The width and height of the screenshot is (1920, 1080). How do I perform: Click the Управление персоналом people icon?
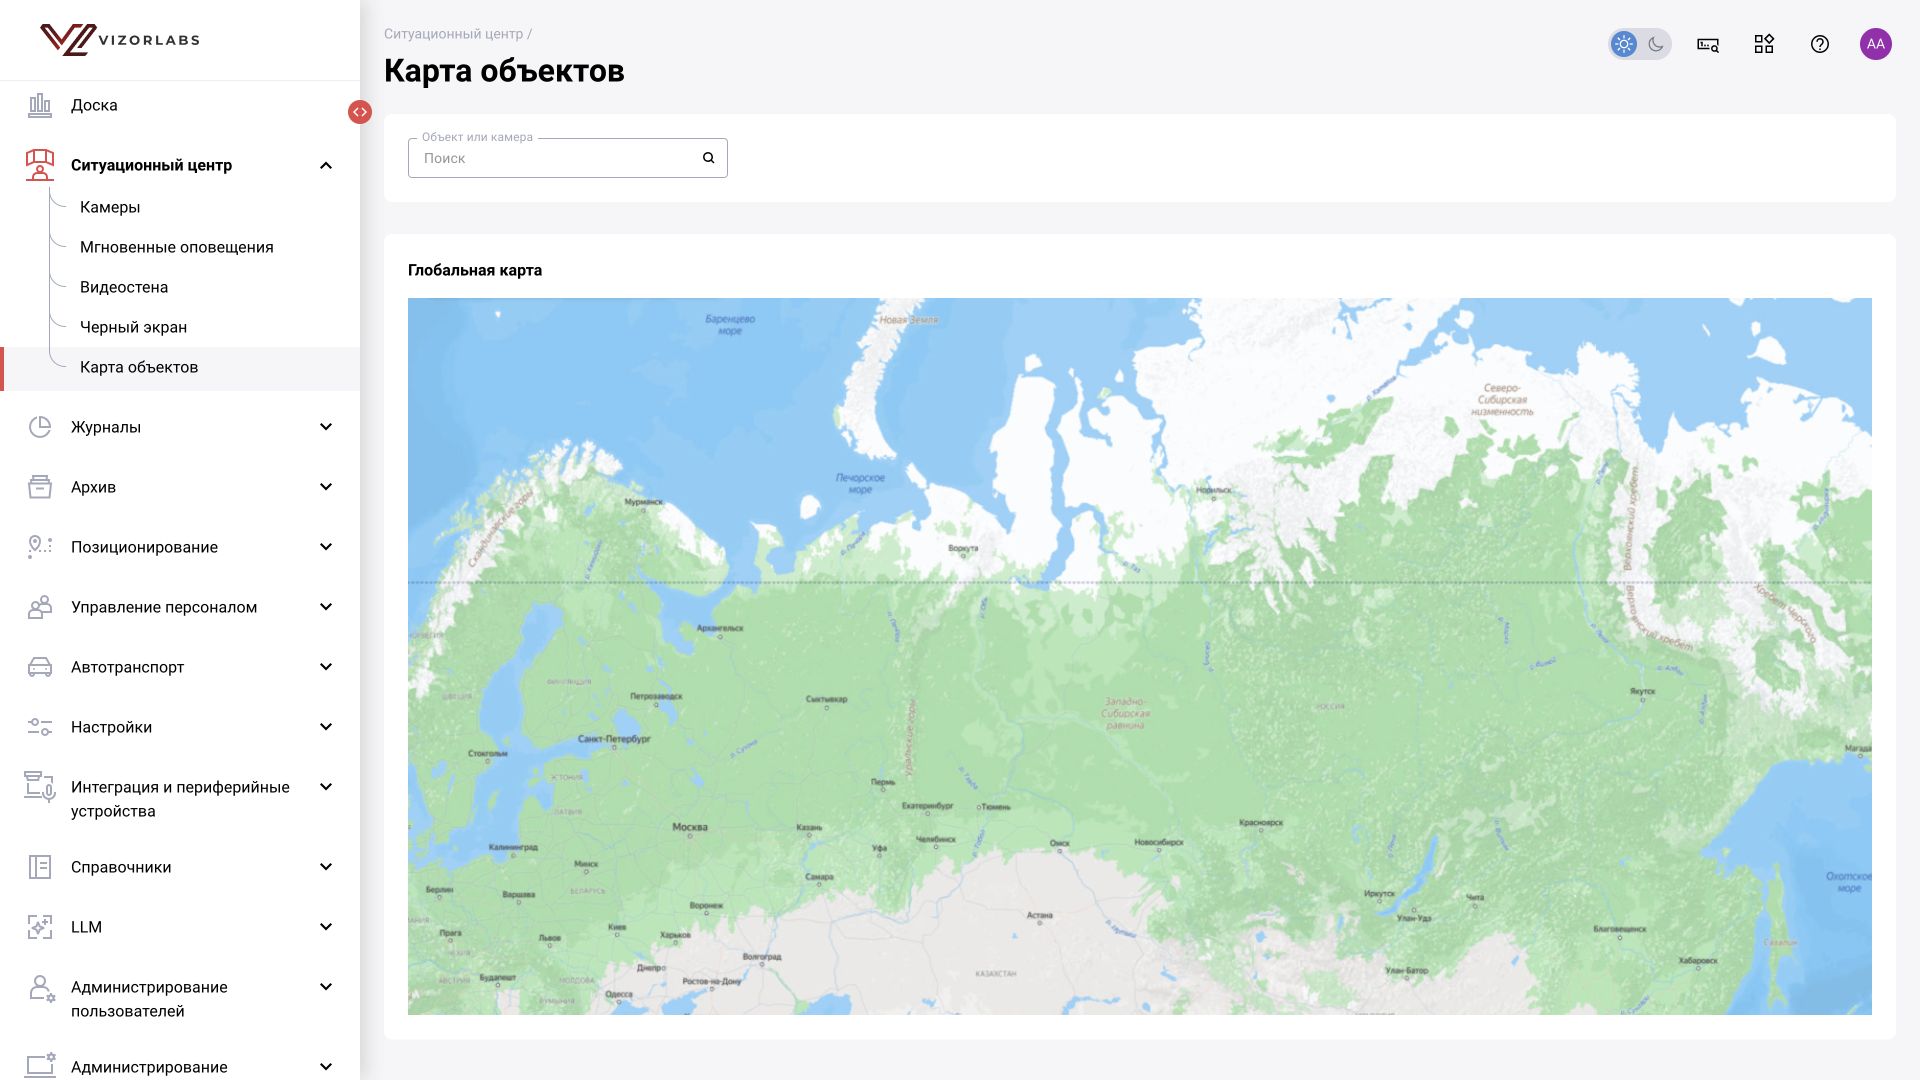click(40, 607)
